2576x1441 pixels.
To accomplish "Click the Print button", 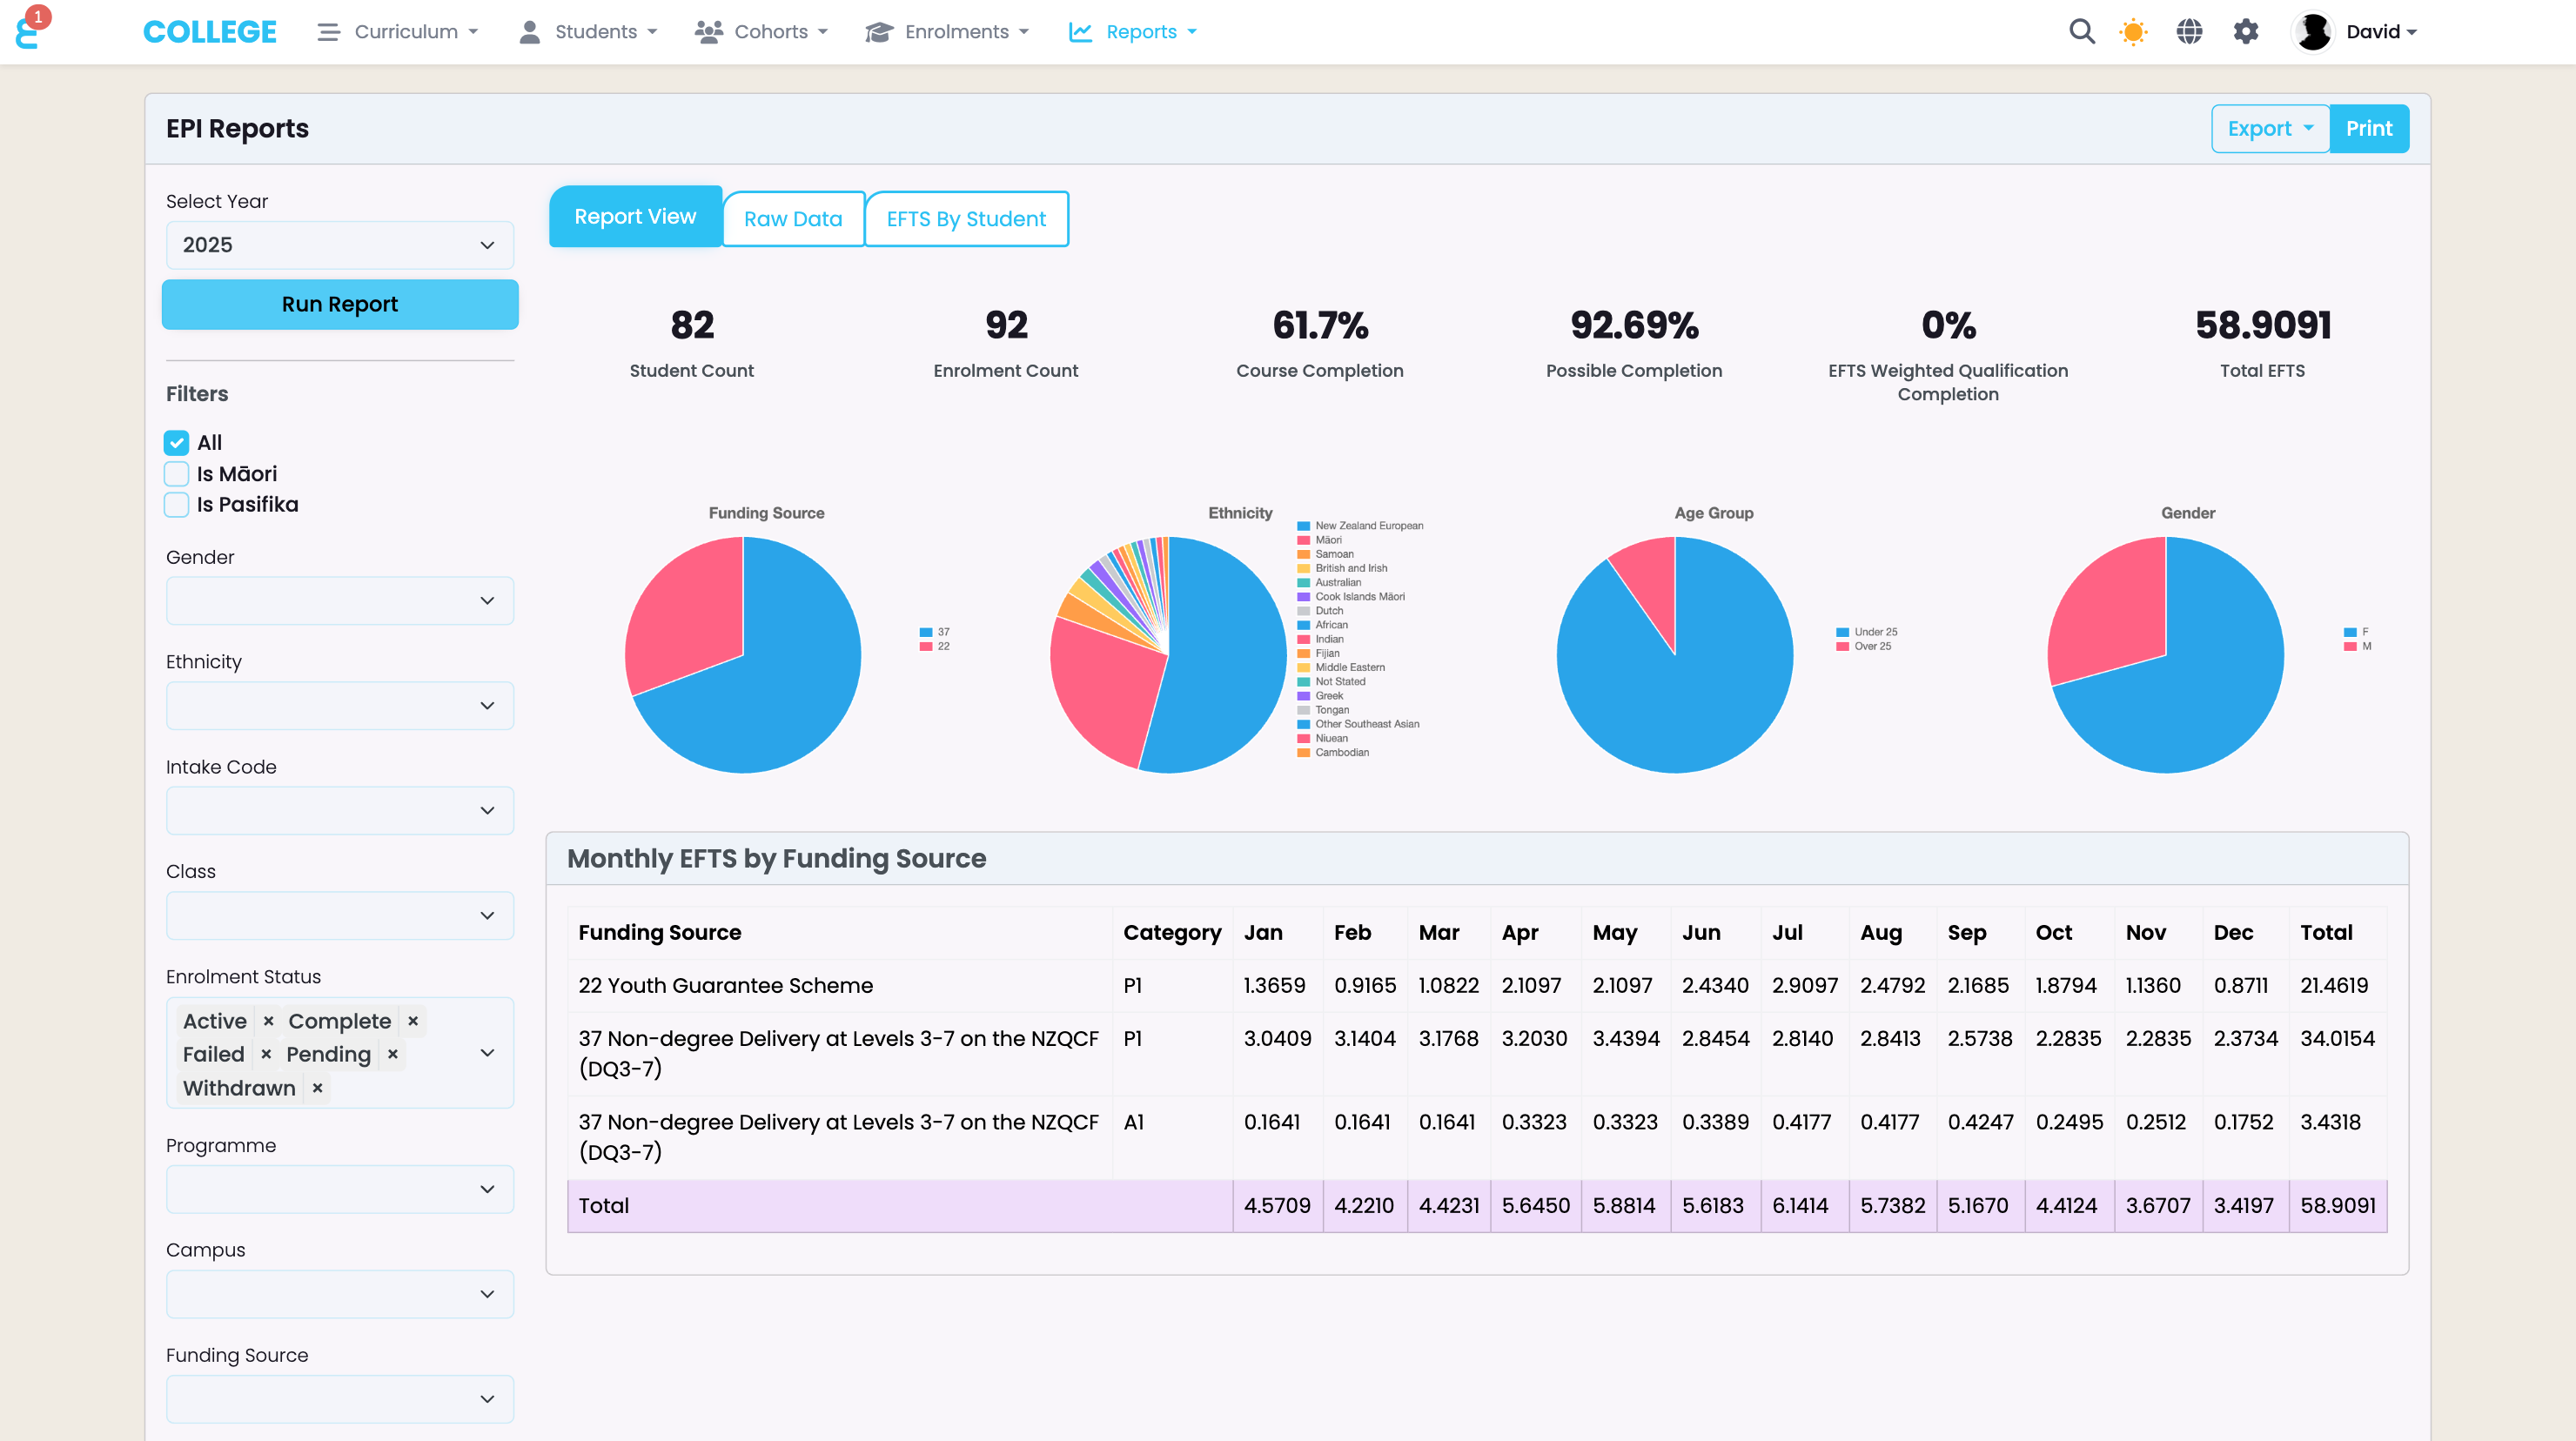I will point(2368,129).
